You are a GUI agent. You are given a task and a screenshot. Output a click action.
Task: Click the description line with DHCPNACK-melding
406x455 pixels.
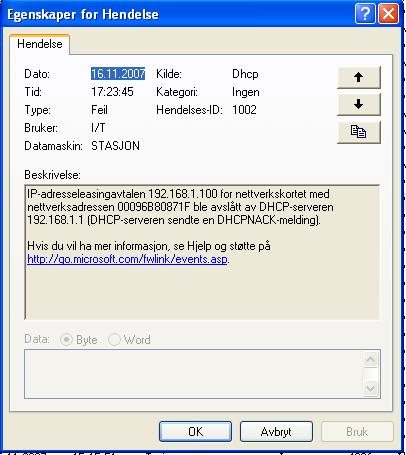click(174, 220)
